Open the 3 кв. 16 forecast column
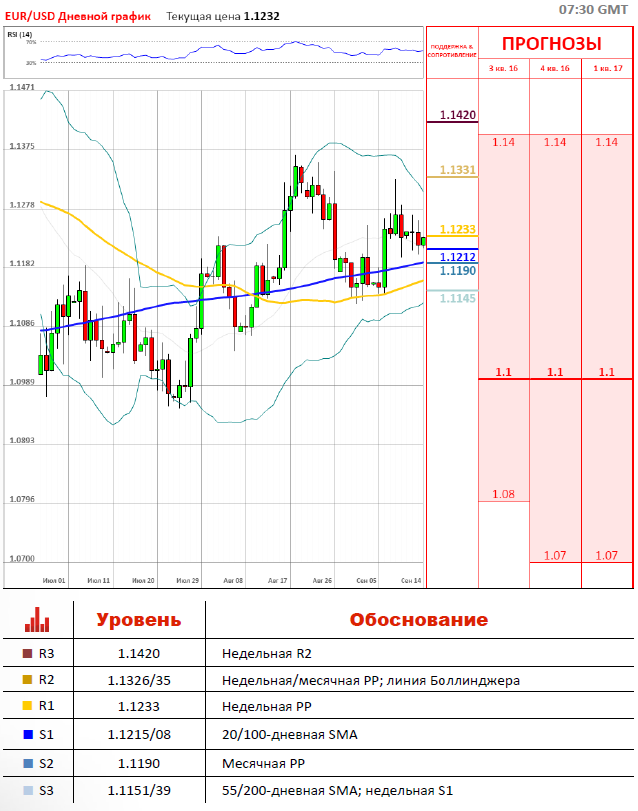638x811 pixels. (x=504, y=68)
